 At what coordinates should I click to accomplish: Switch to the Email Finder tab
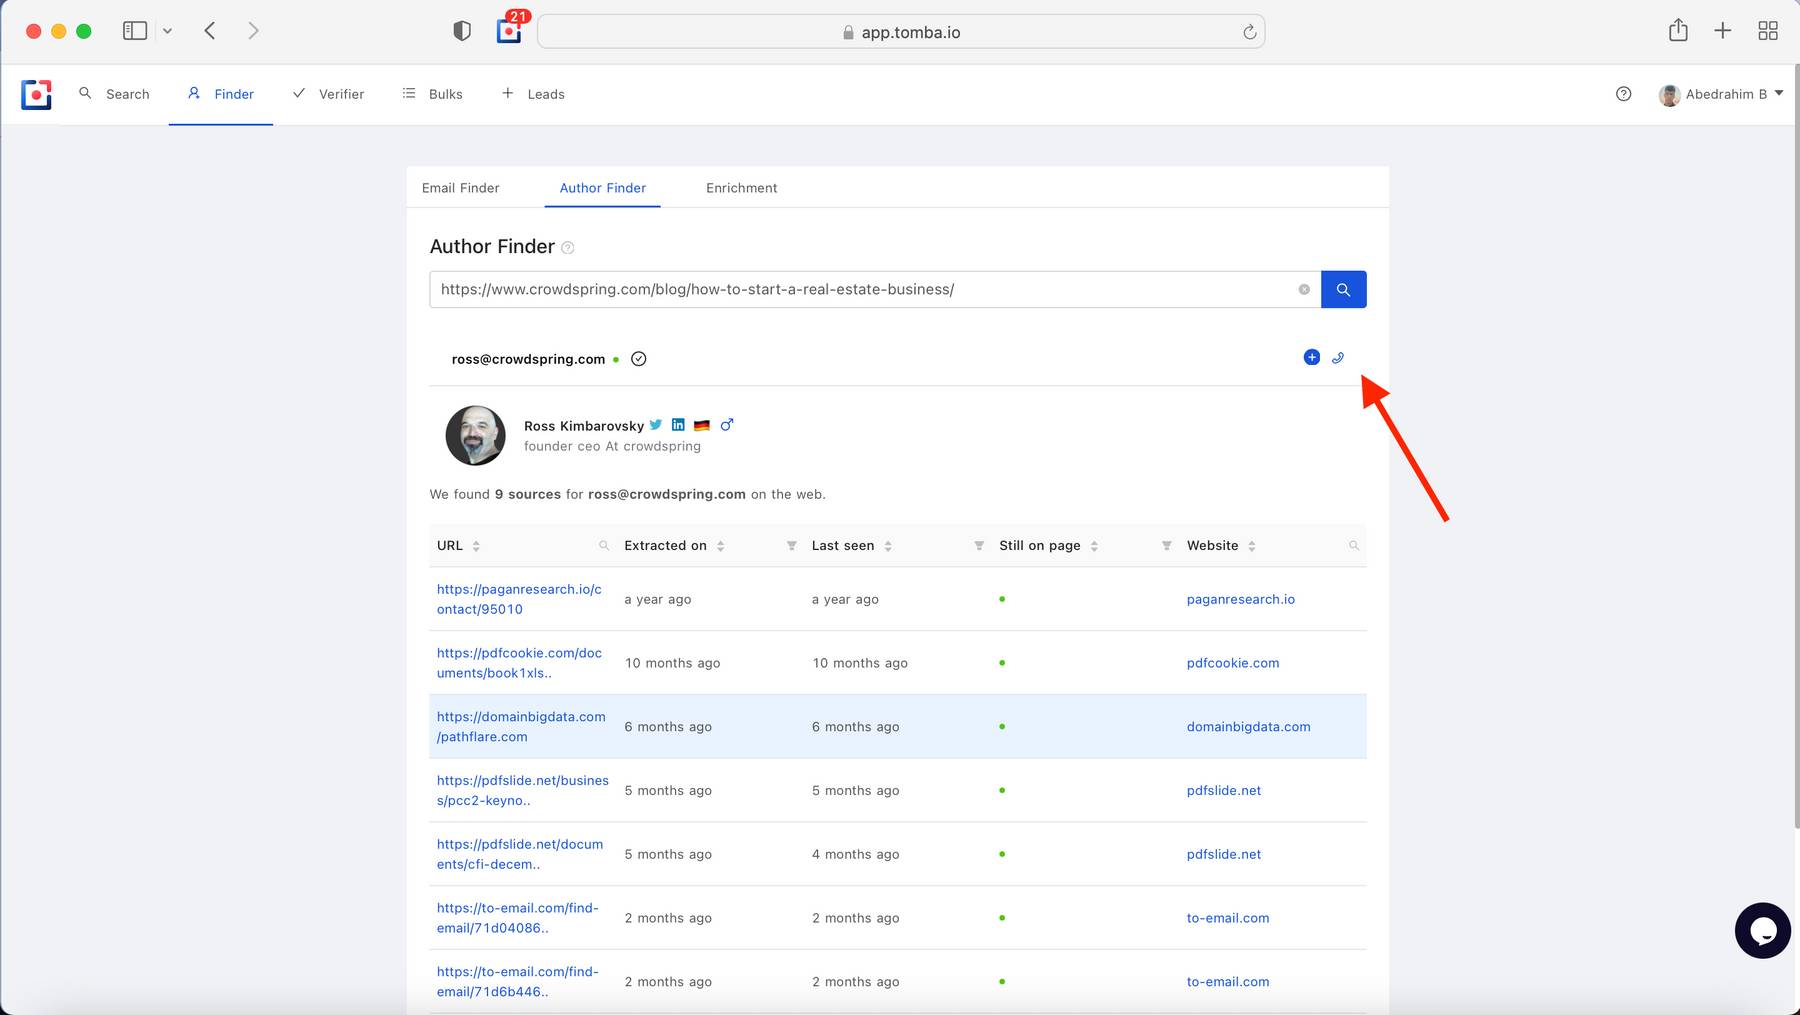(x=460, y=188)
